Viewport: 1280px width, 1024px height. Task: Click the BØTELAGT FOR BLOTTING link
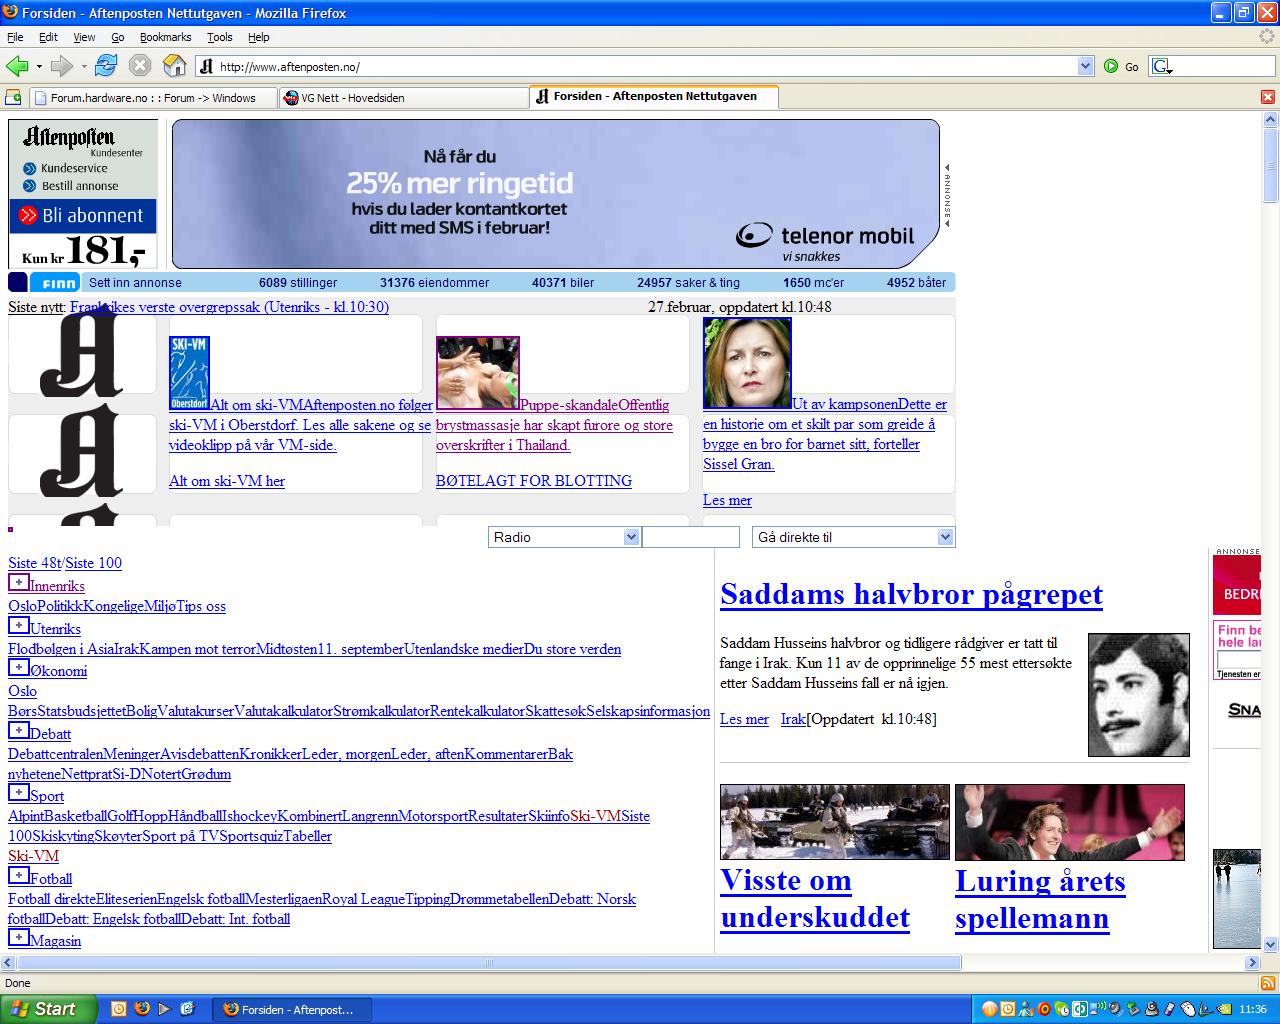click(x=534, y=481)
